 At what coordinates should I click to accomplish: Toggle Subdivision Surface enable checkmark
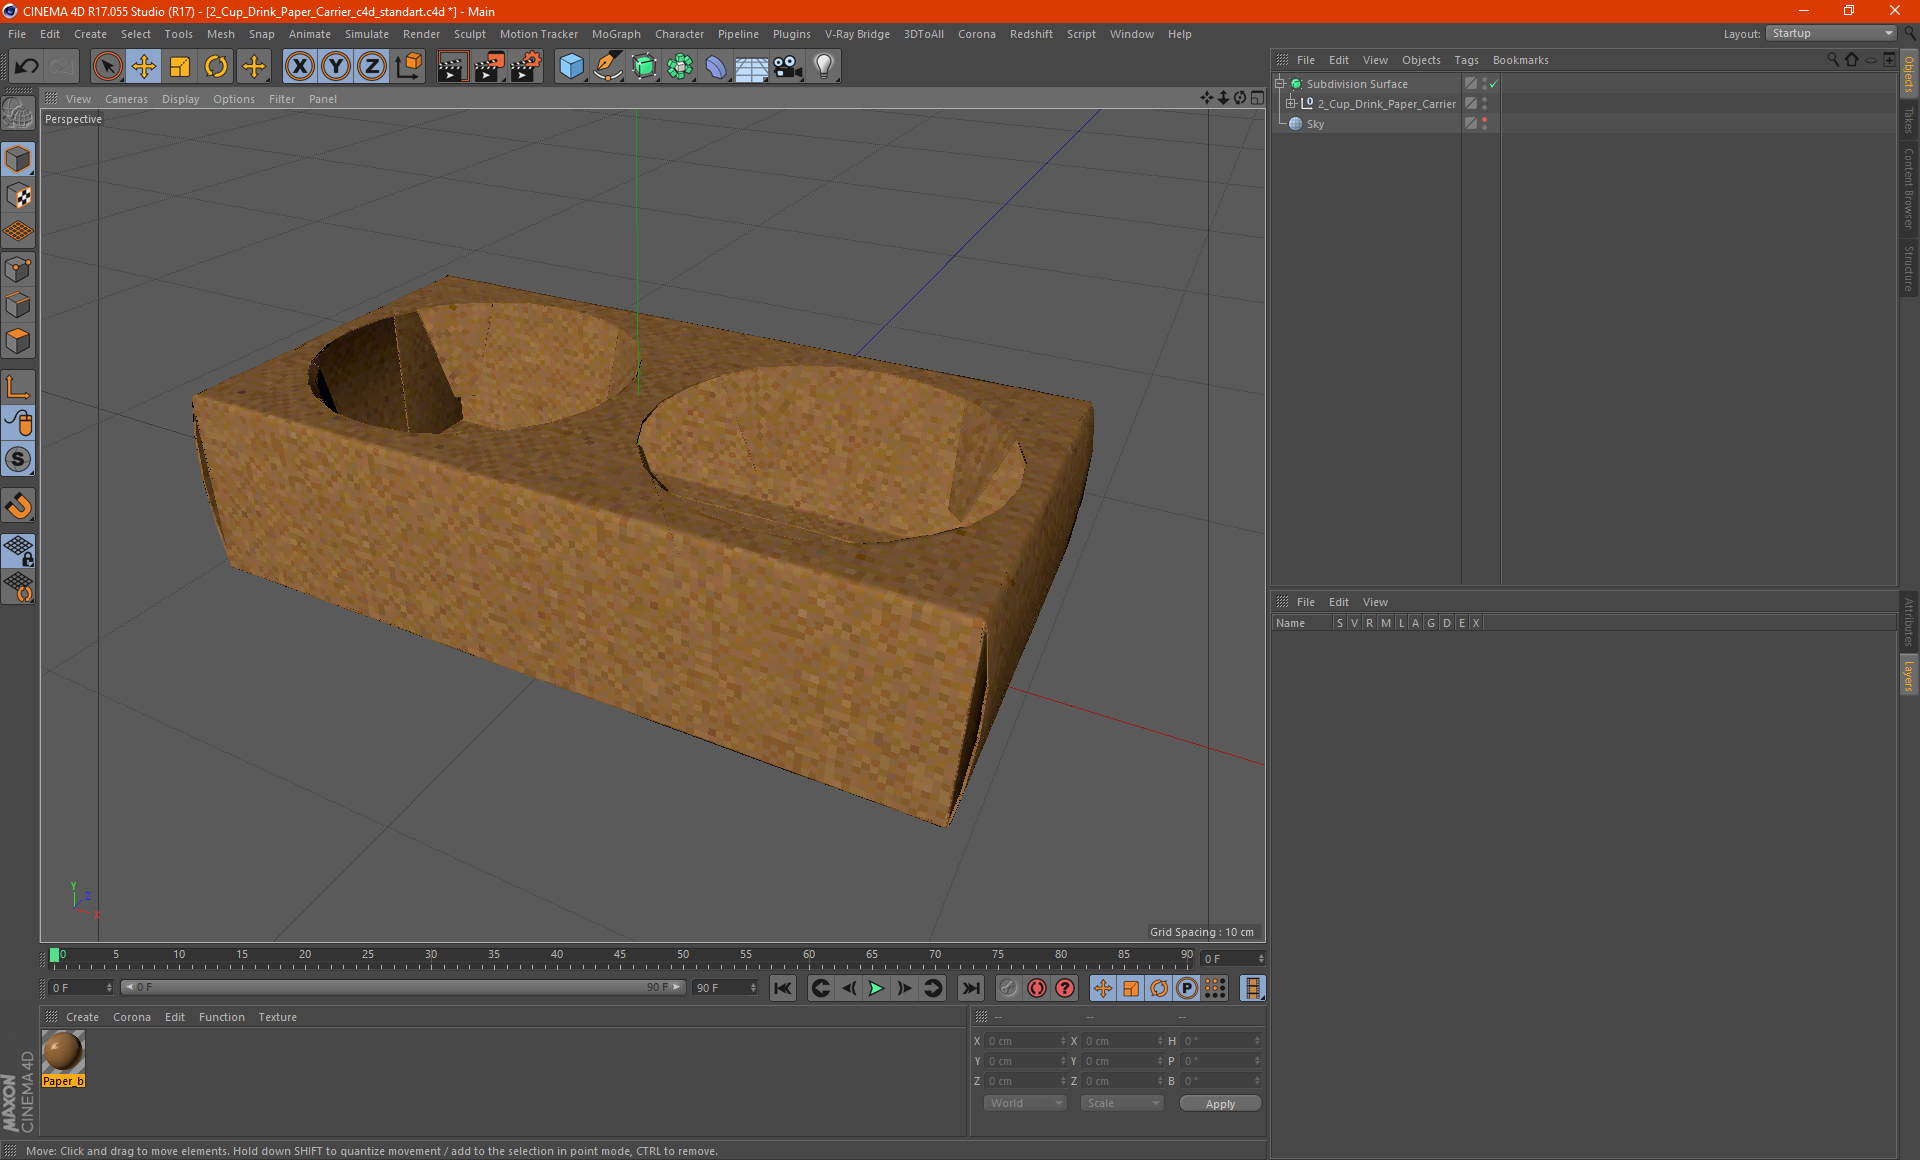click(x=1493, y=84)
